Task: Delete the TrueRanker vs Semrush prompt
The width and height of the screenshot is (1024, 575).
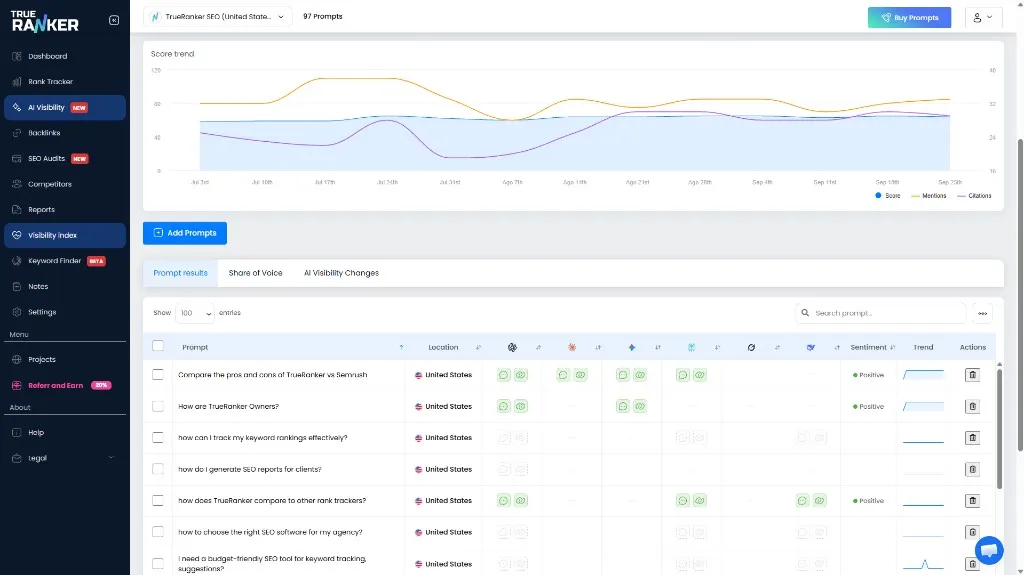Action: point(972,375)
